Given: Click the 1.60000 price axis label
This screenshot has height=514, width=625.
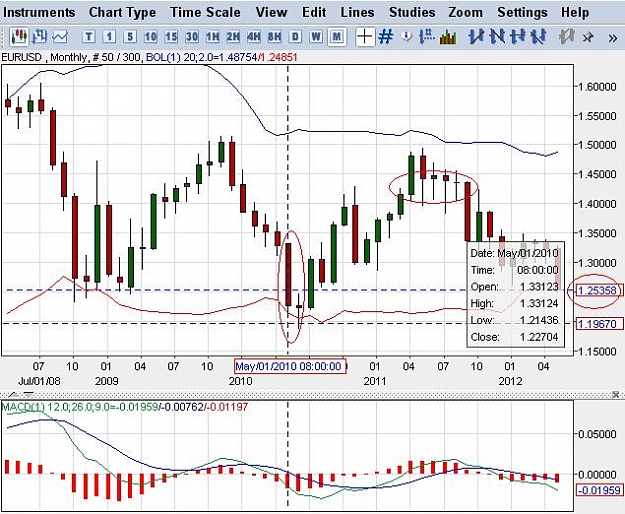Looking at the screenshot, I should [x=597, y=87].
